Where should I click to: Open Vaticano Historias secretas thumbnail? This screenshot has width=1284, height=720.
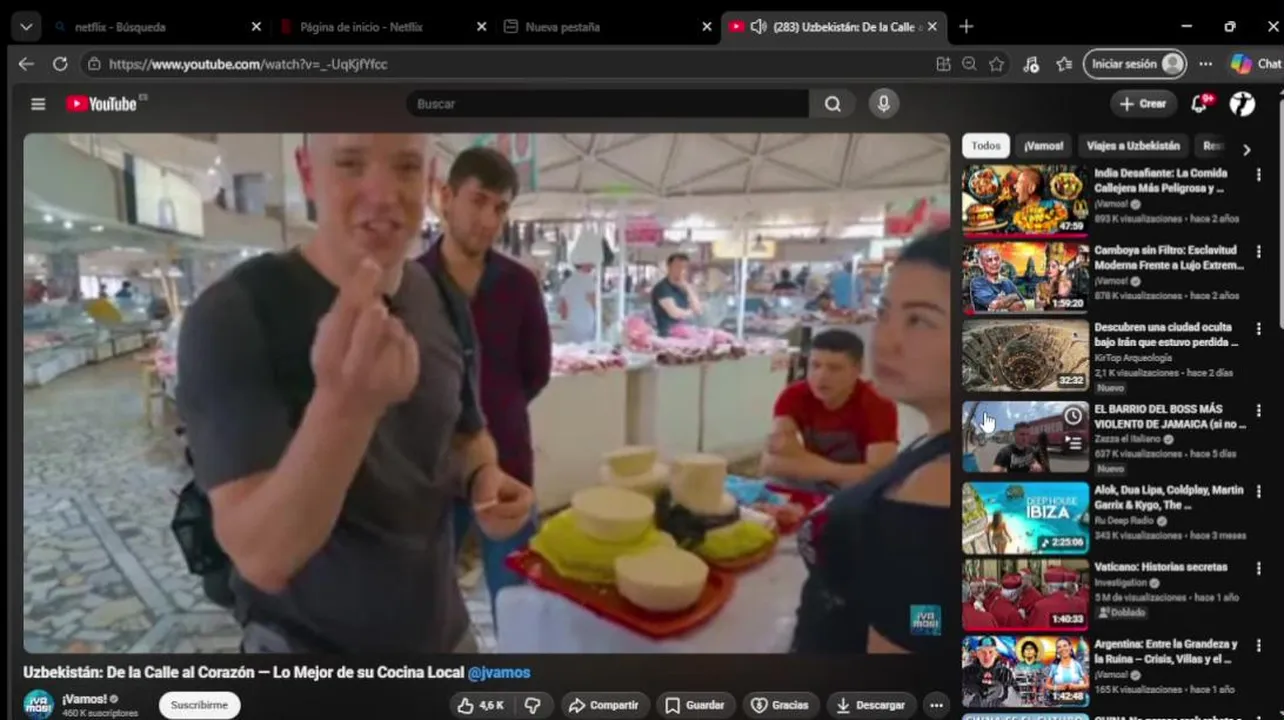tap(1025, 595)
